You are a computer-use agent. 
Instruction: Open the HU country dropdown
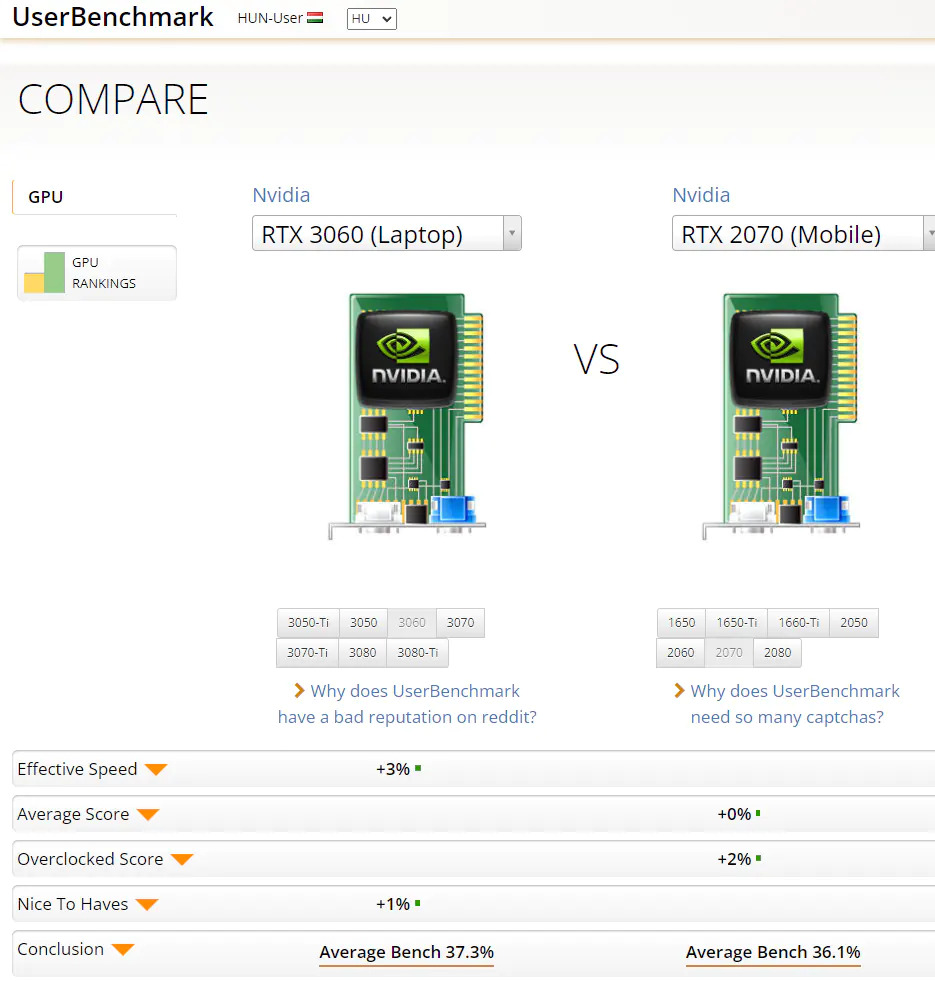pos(372,19)
